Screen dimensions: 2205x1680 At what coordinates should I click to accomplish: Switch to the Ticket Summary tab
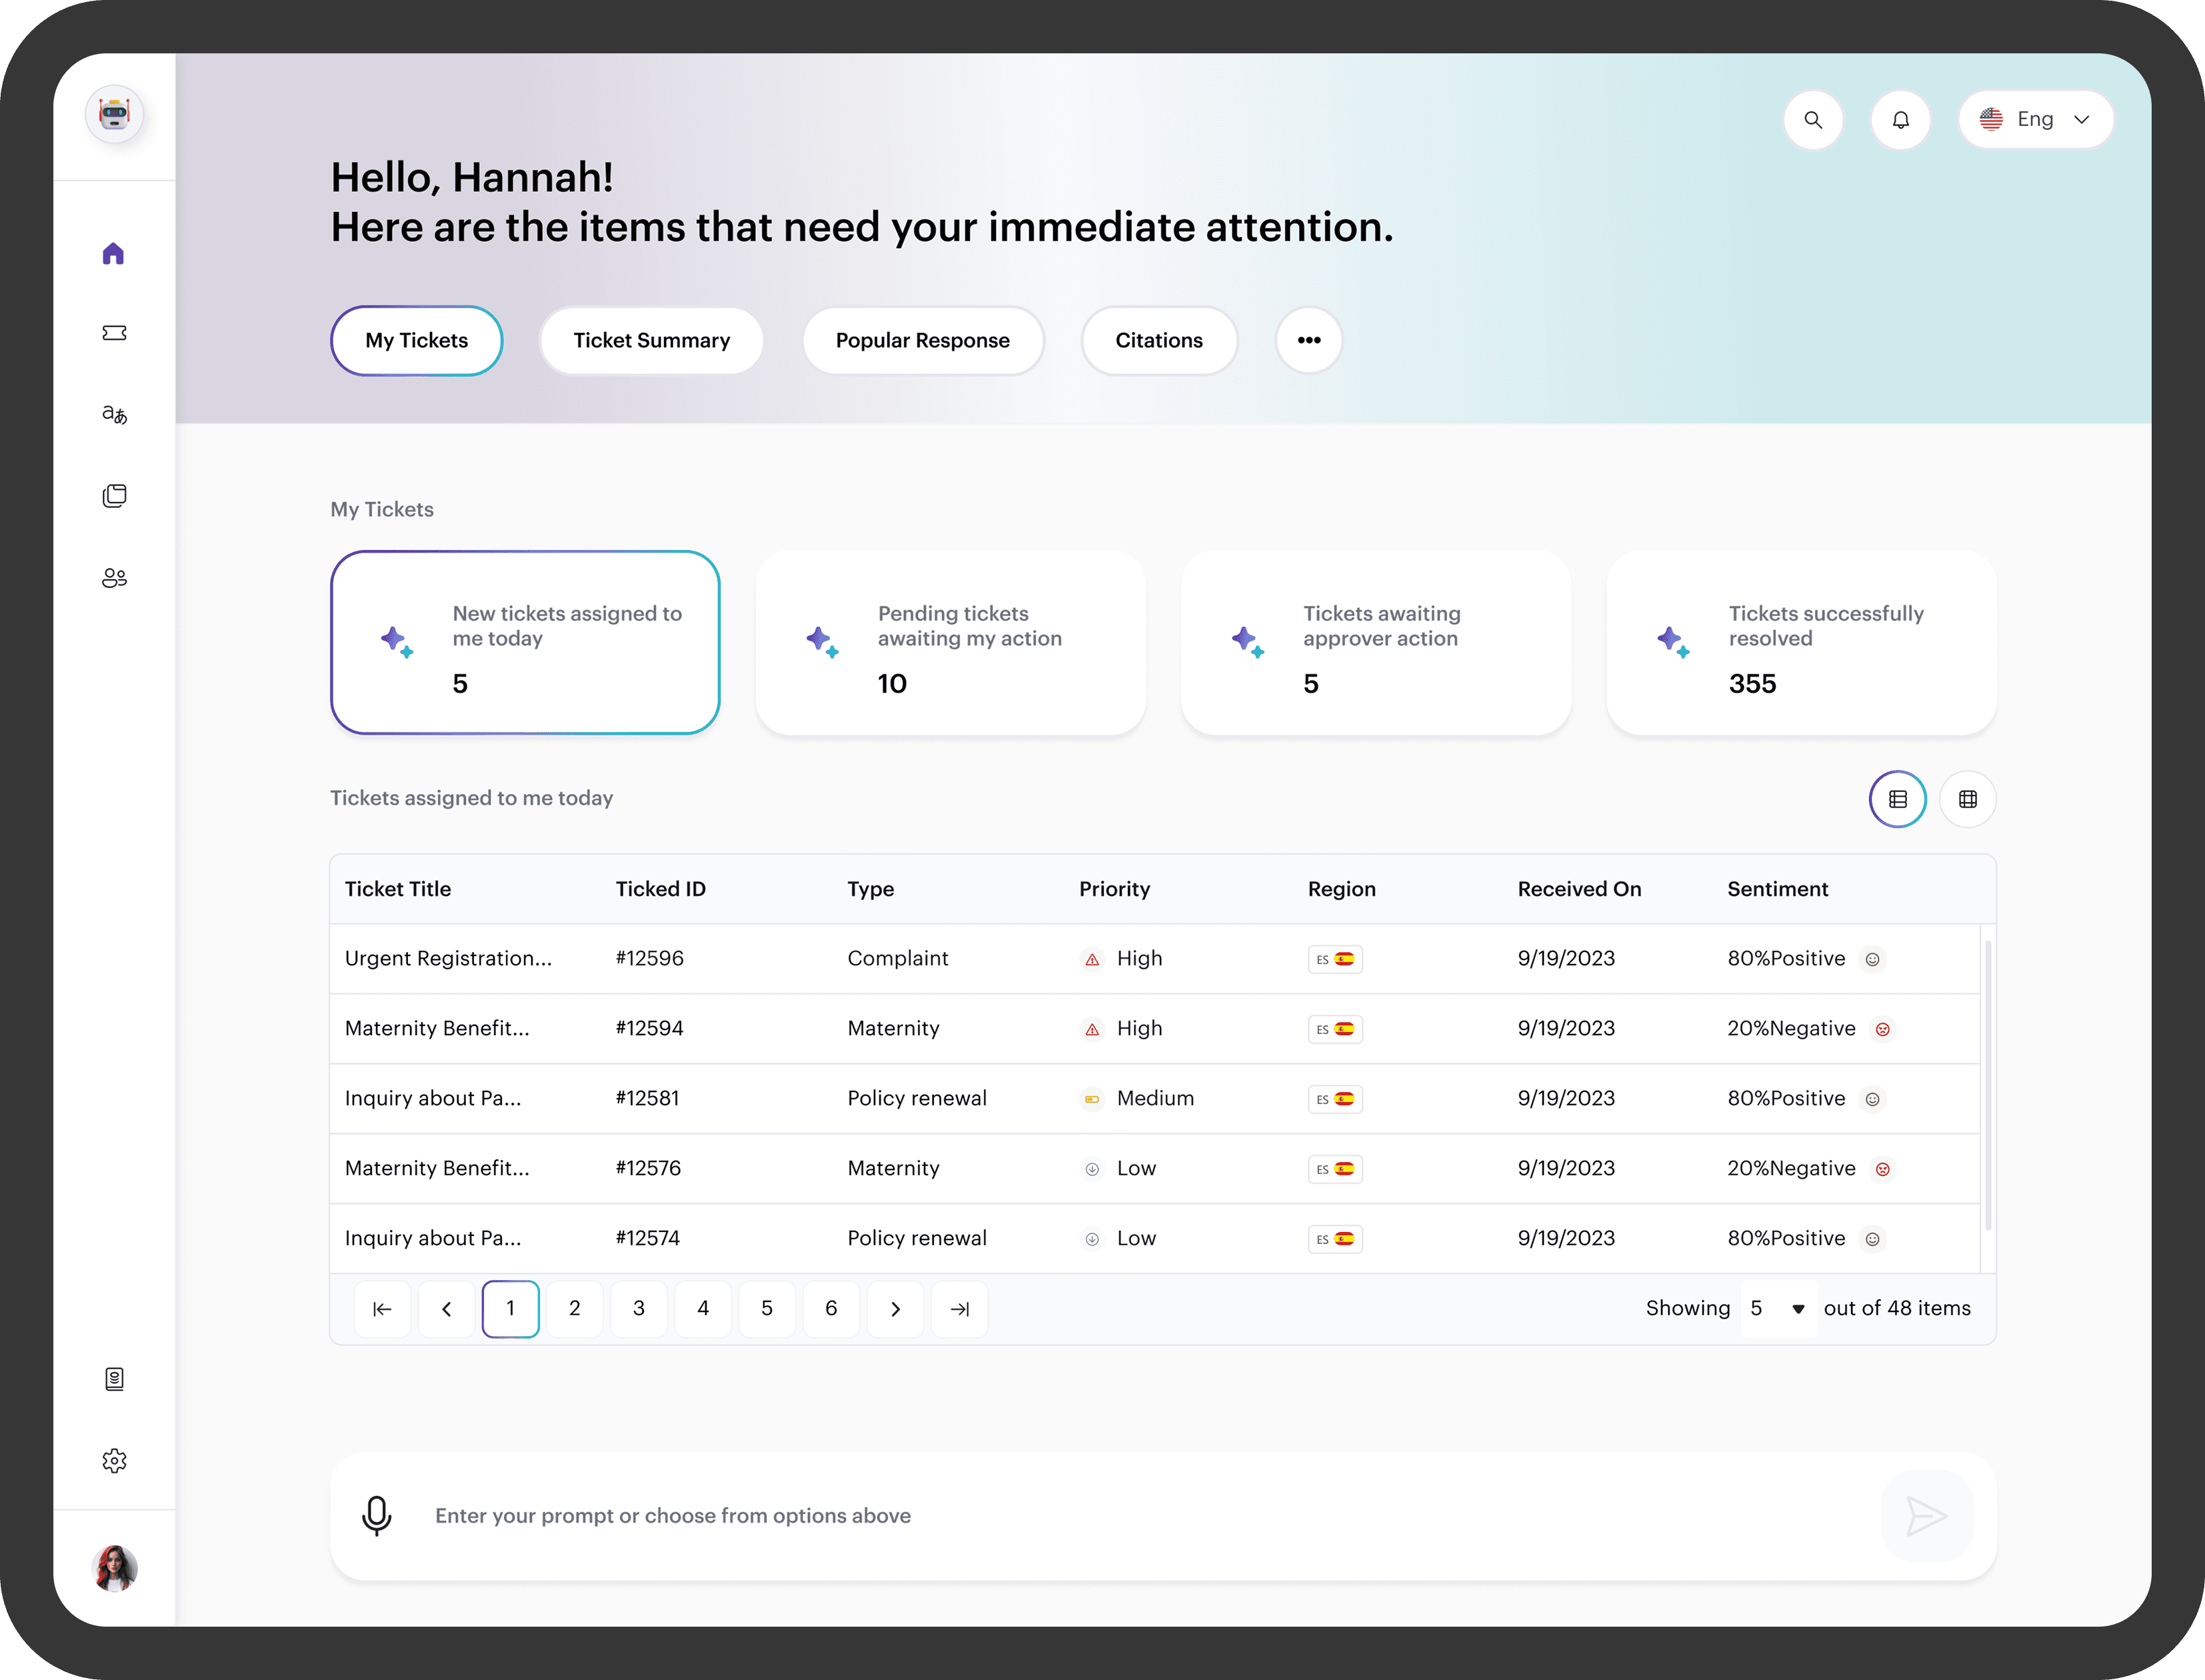pos(651,341)
